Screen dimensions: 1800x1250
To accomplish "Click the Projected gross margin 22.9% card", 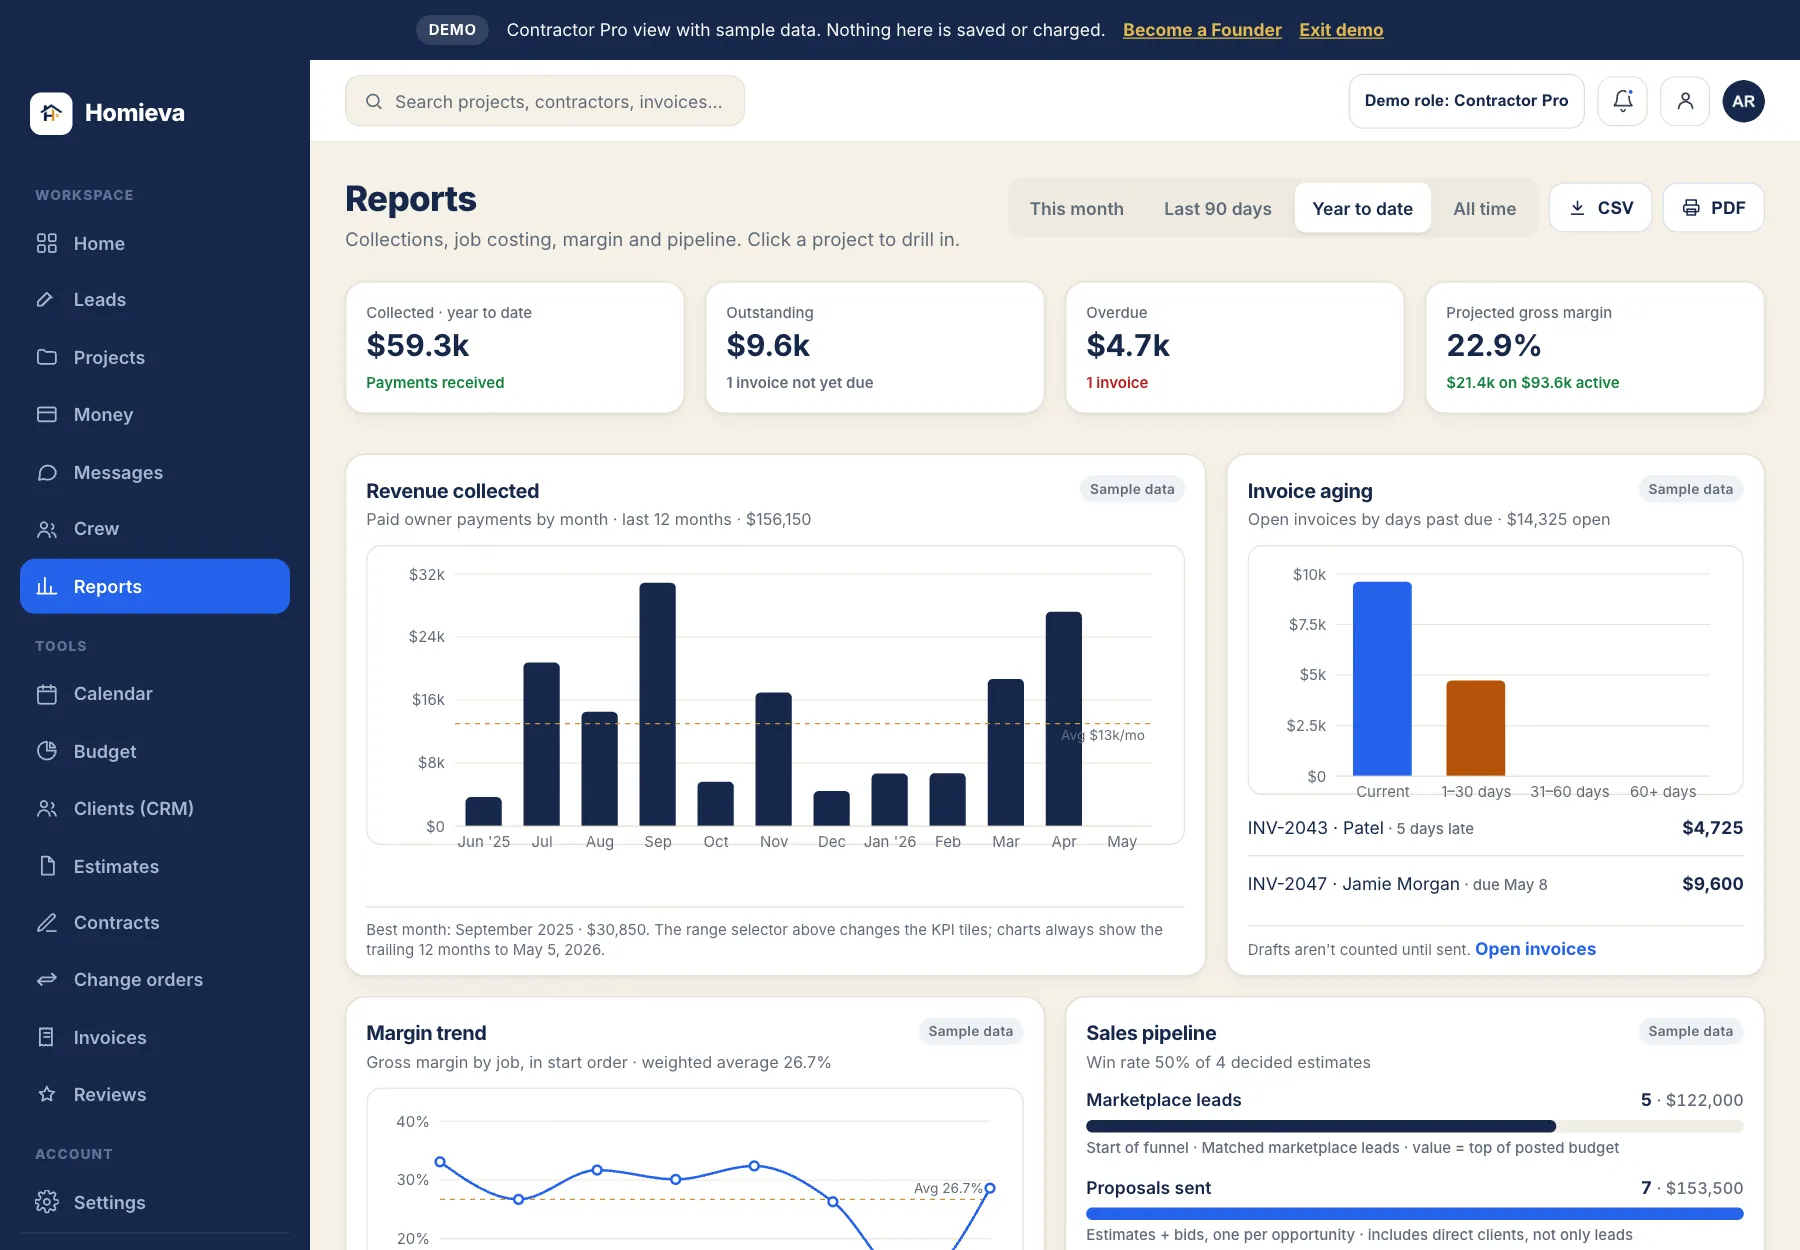I will 1595,347.
